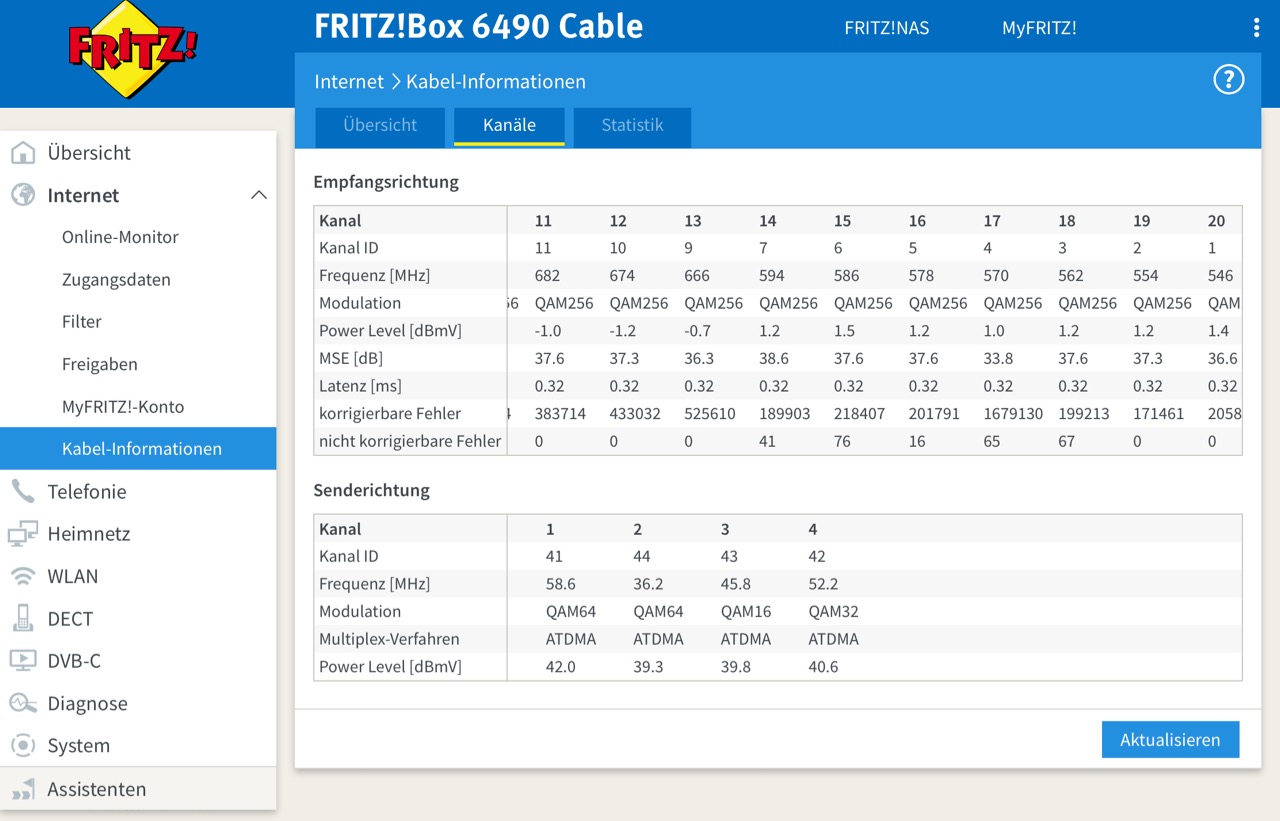This screenshot has width=1280, height=821.
Task: Click the Senderichtung heading
Action: tap(371, 490)
